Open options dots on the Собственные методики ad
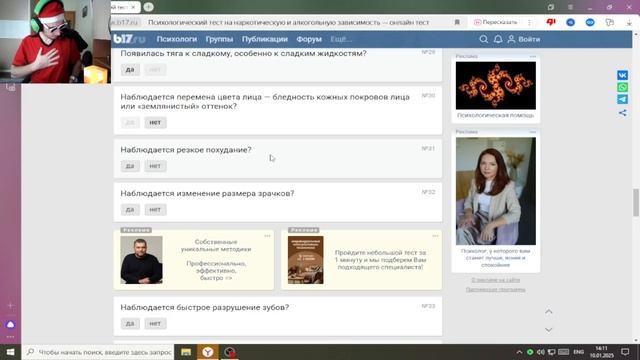Viewport: 640px width, 360px height. point(267,236)
